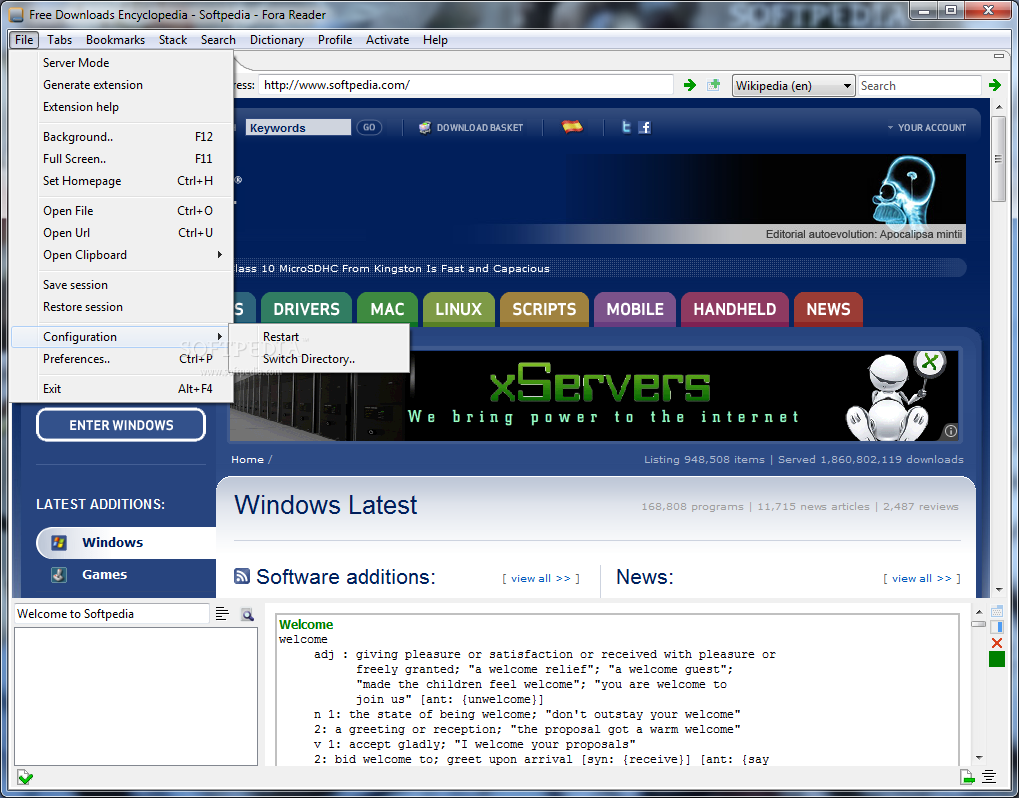Click the add-tab icon with green plus
The height and width of the screenshot is (798, 1019).
coord(714,85)
